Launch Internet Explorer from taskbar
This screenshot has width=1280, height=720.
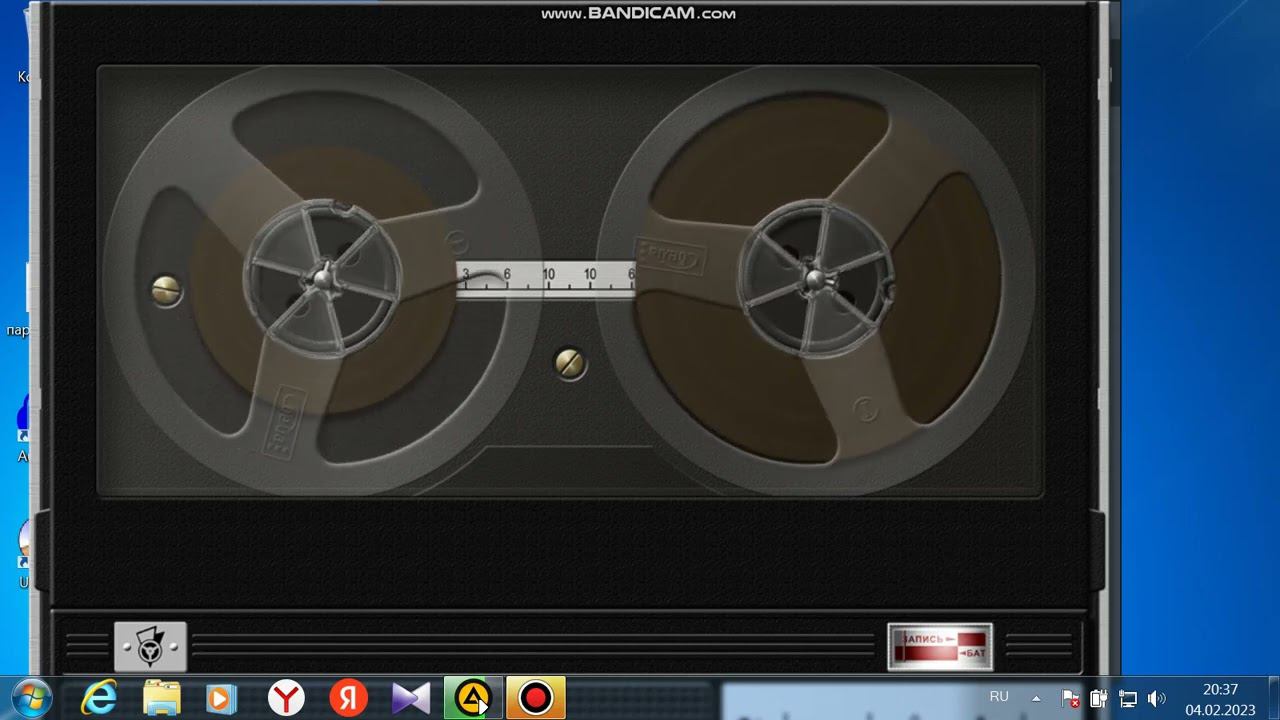[x=99, y=698]
